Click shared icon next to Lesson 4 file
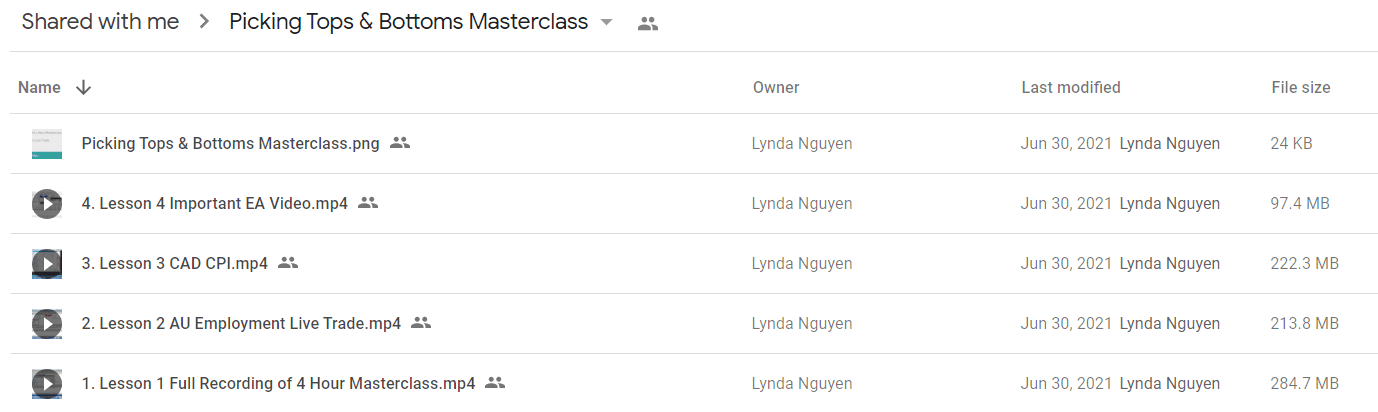Screen dimensions: 1378x412 pyautogui.click(x=368, y=203)
